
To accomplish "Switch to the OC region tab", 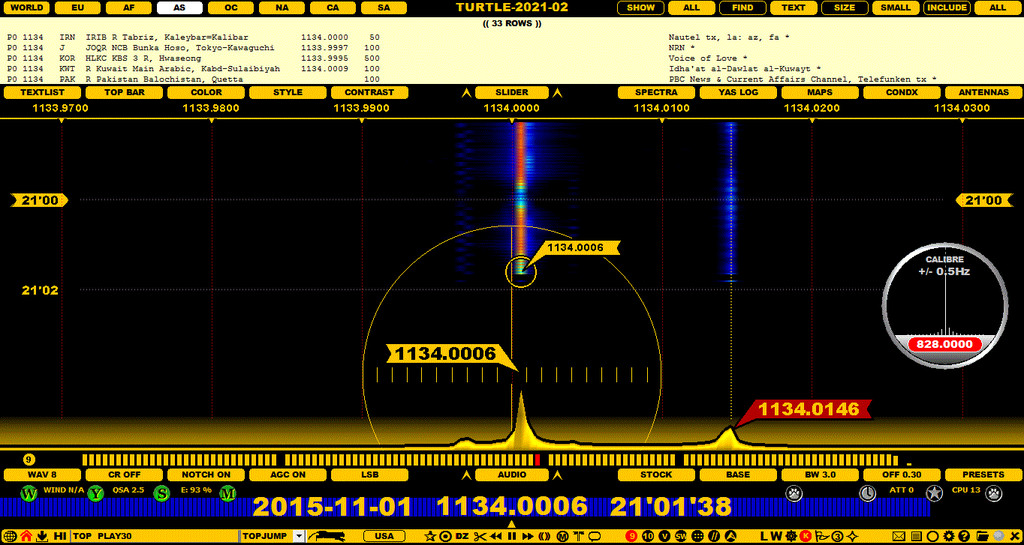I will coord(230,7).
